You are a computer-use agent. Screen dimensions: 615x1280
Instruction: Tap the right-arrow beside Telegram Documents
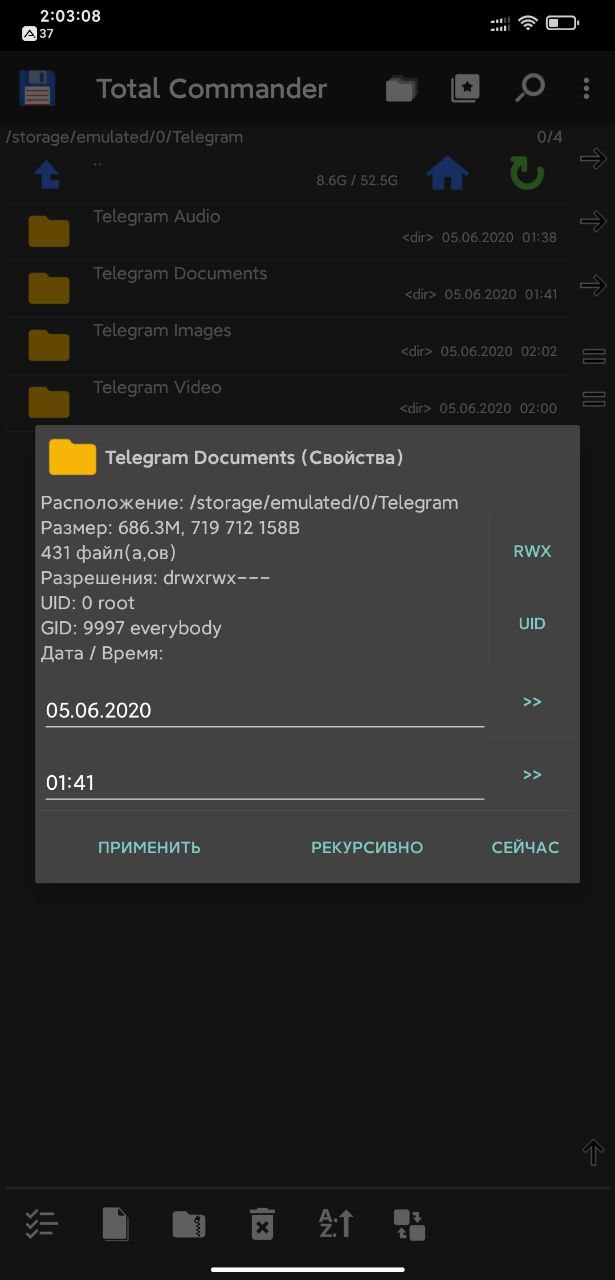click(593, 286)
